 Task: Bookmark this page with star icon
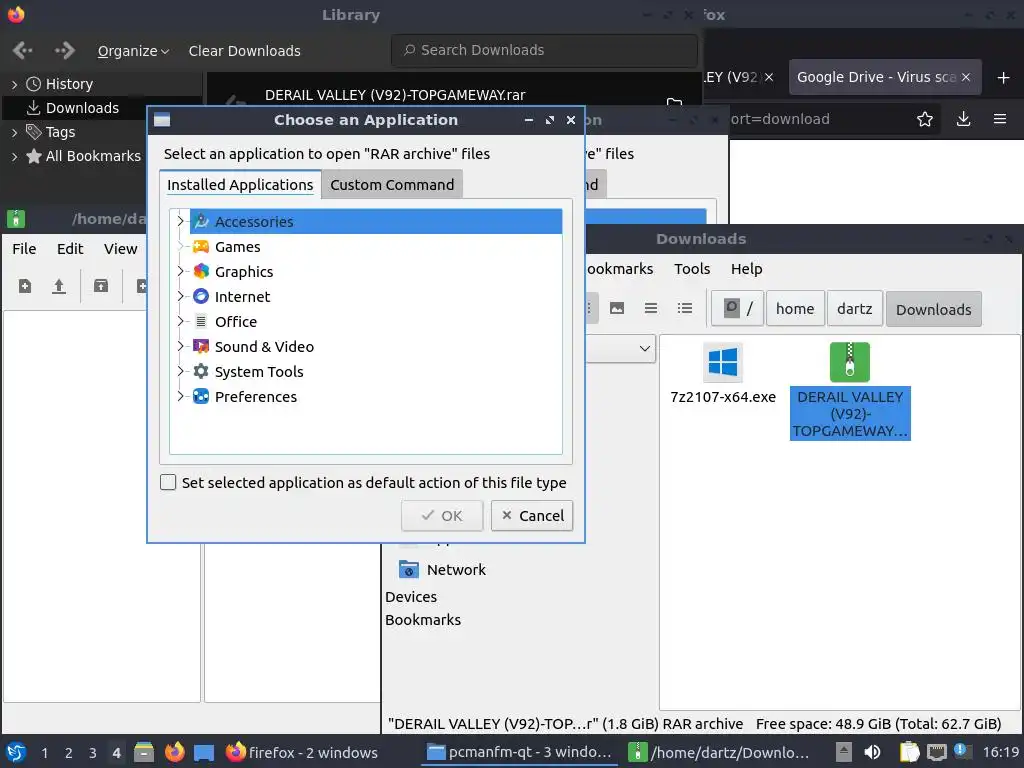pyautogui.click(x=924, y=119)
